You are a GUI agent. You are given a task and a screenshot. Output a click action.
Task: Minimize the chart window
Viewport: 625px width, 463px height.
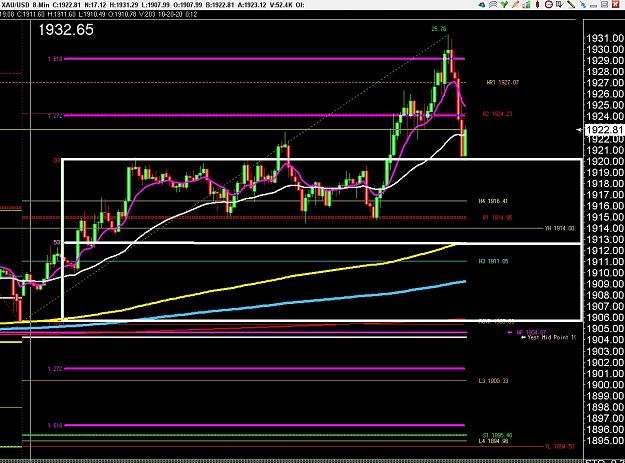pyautogui.click(x=594, y=6)
